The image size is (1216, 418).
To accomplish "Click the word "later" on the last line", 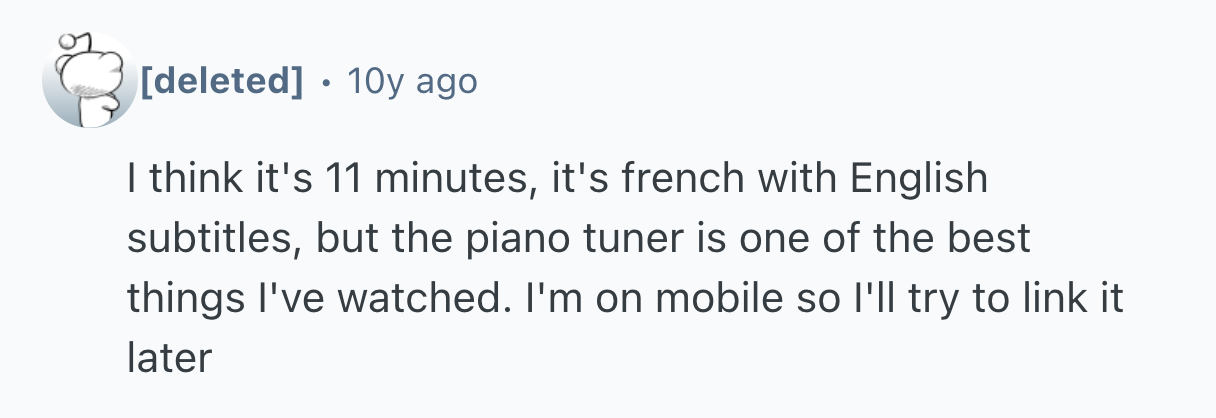I will [169, 358].
